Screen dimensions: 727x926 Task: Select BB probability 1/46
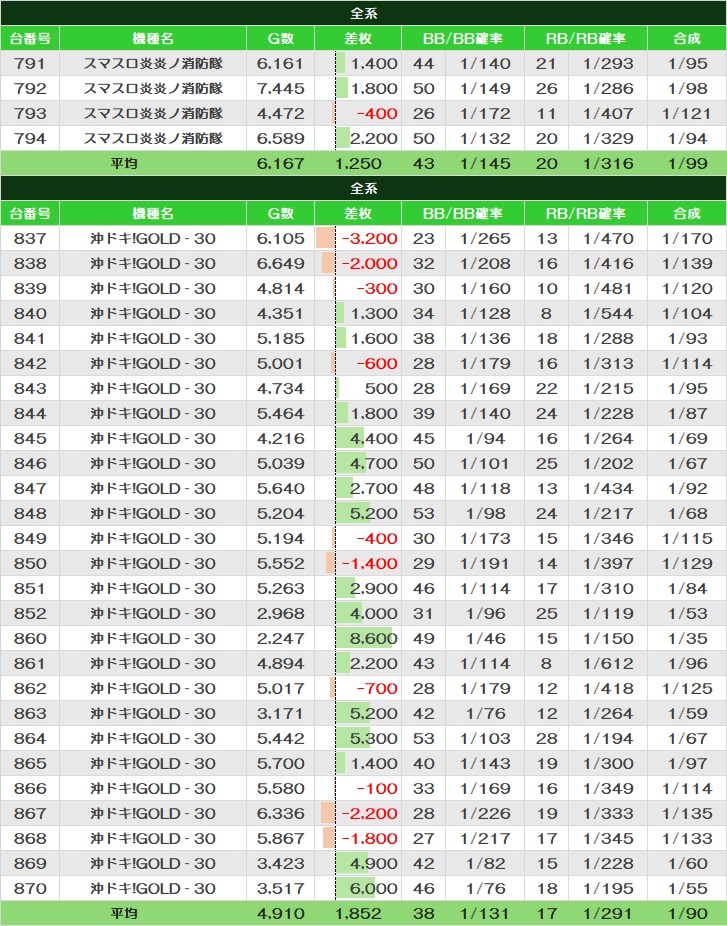click(485, 638)
